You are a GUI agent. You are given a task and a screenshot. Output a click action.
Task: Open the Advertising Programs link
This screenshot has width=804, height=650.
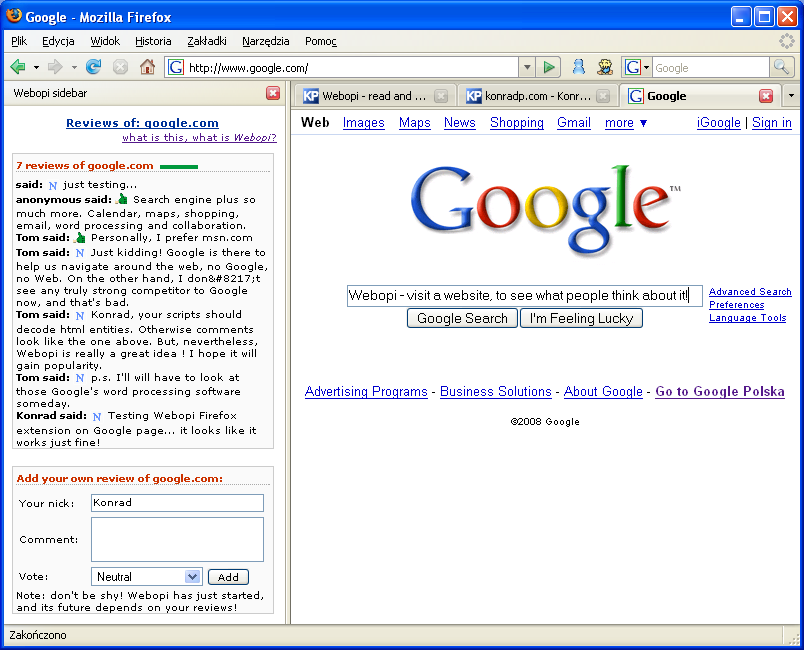366,392
